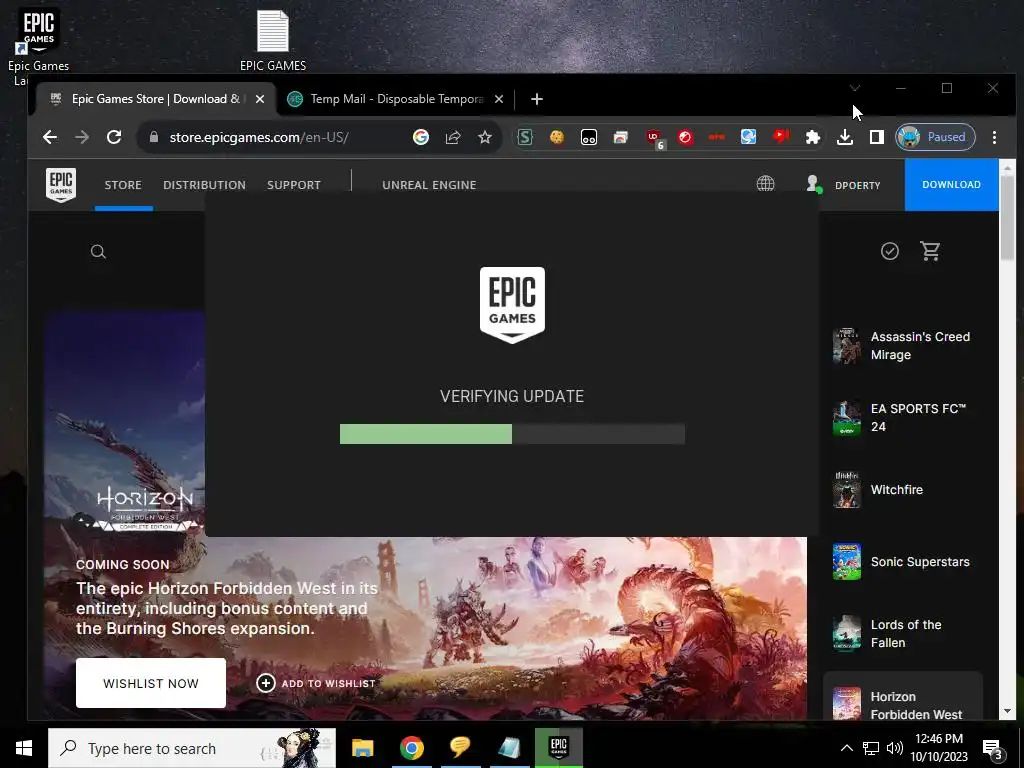
Task: Click the uBlock Origin extension icon
Action: pos(654,138)
